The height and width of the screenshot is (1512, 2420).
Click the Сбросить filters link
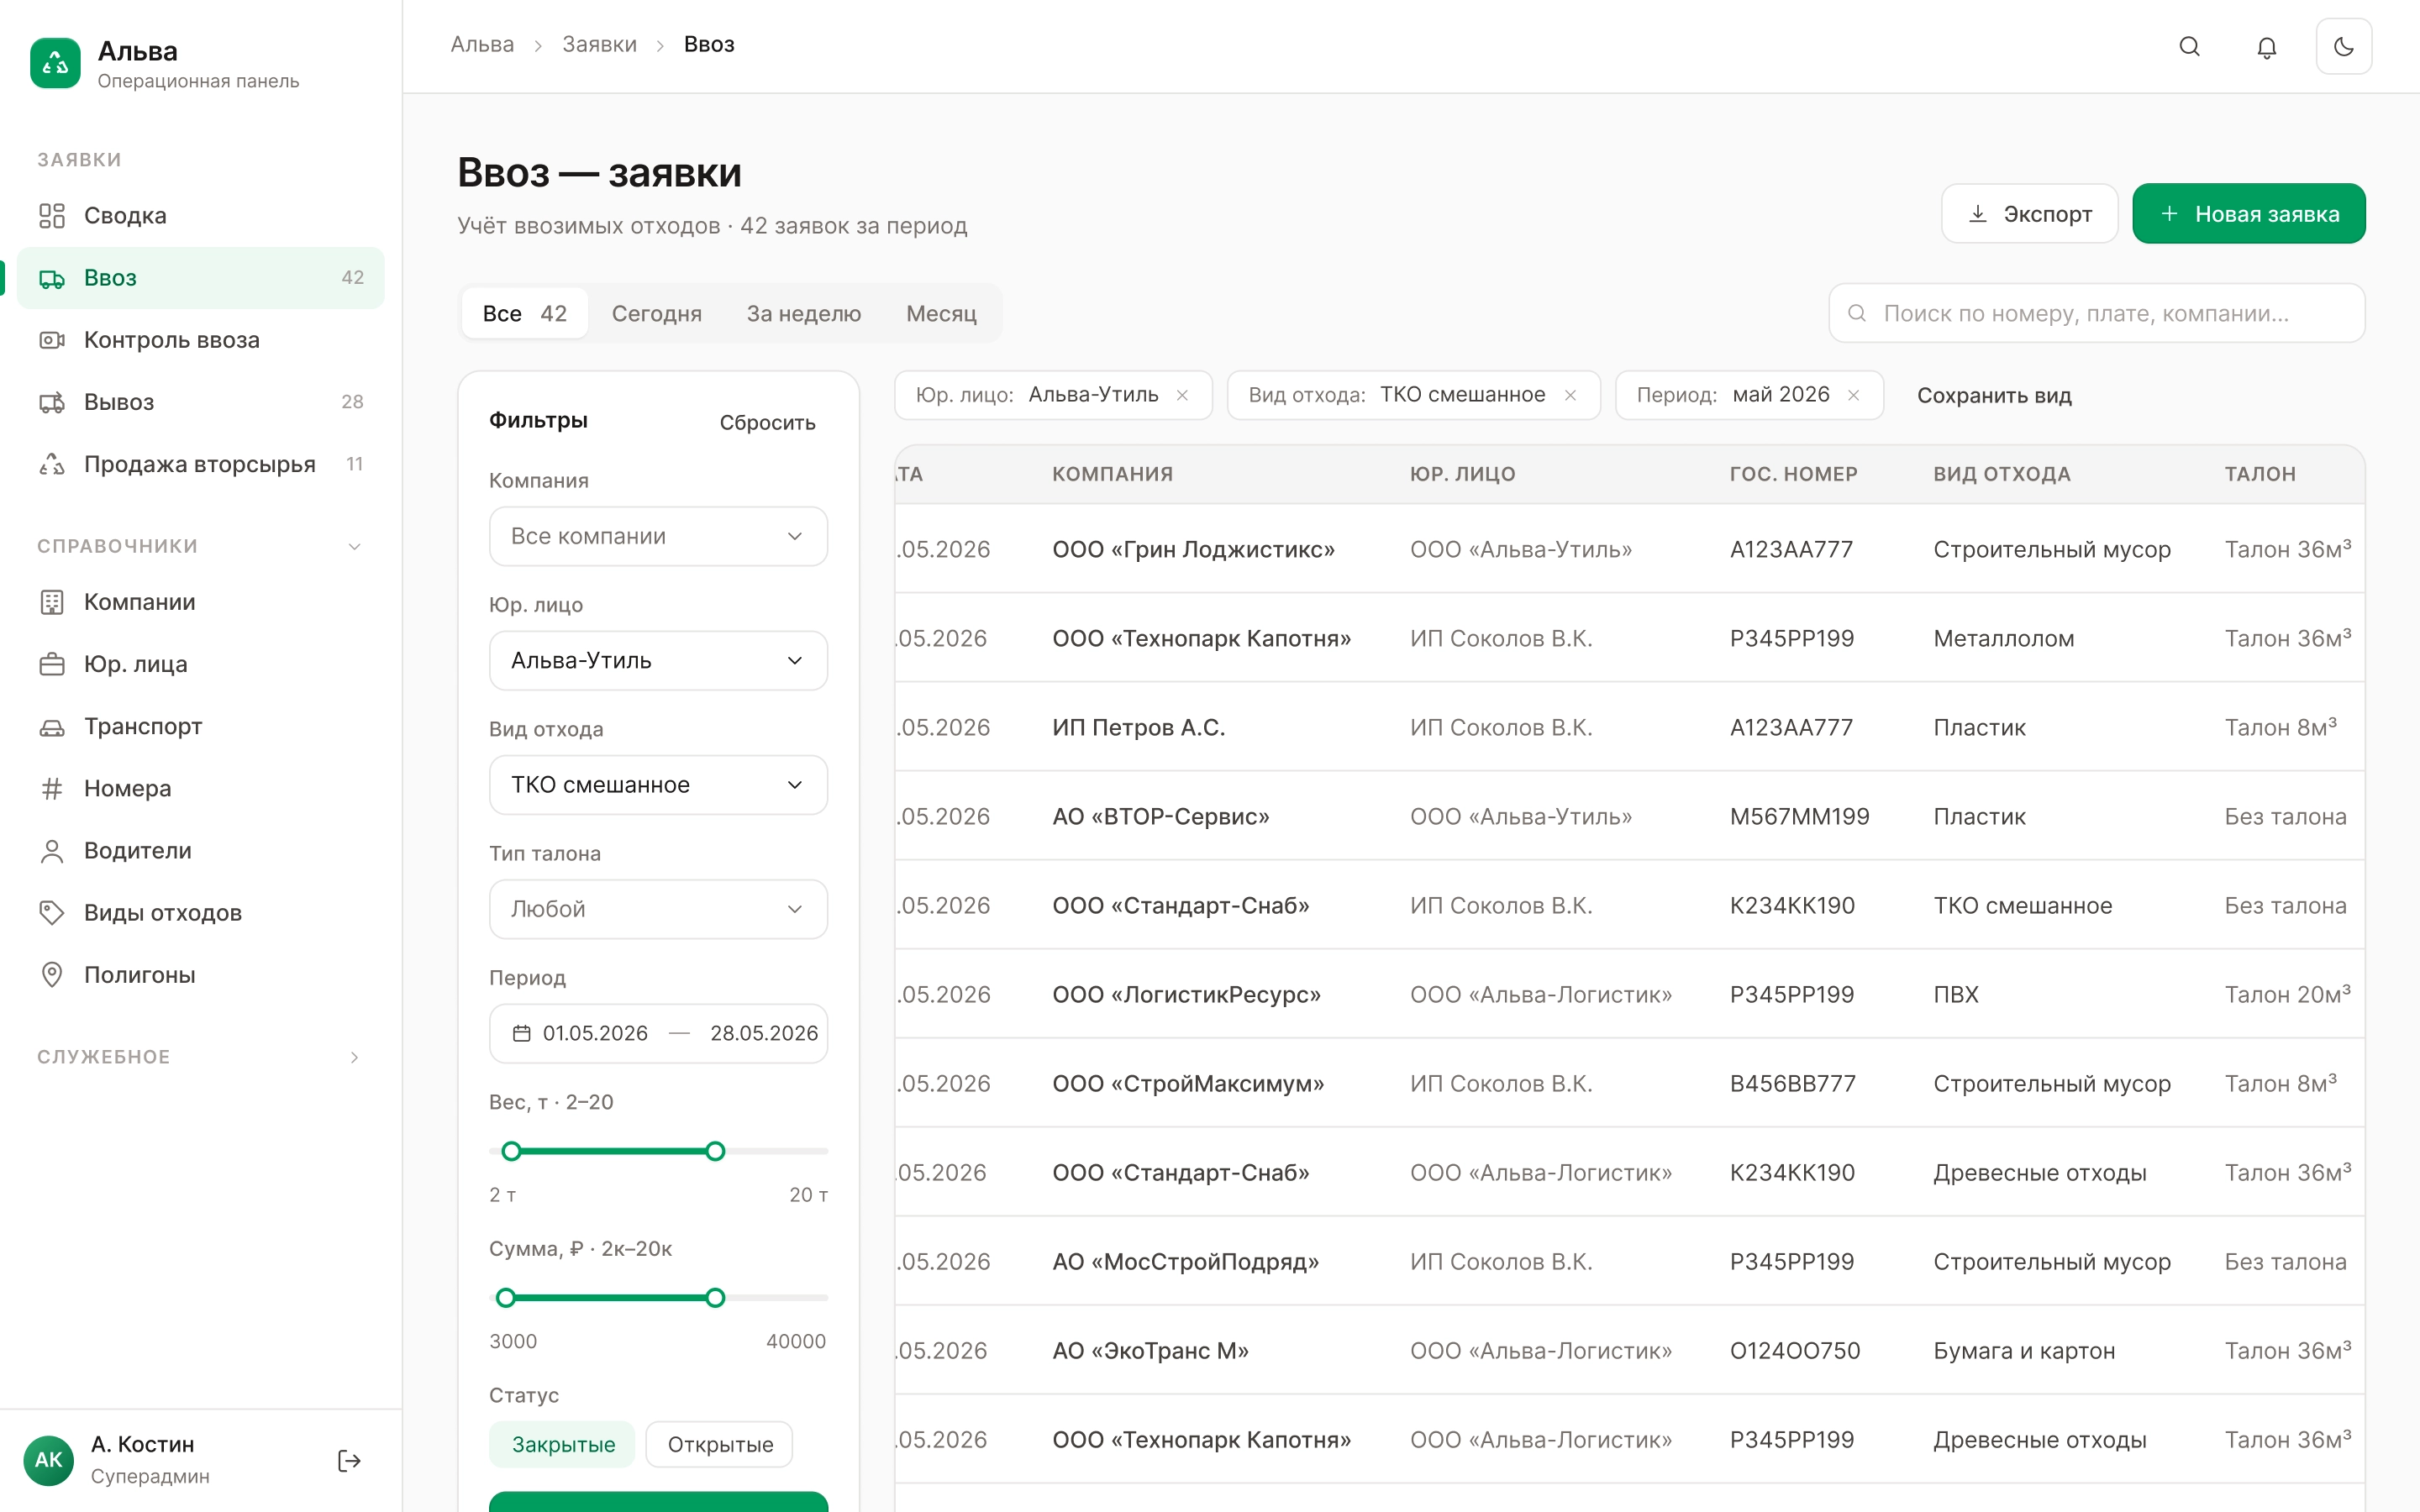767,423
